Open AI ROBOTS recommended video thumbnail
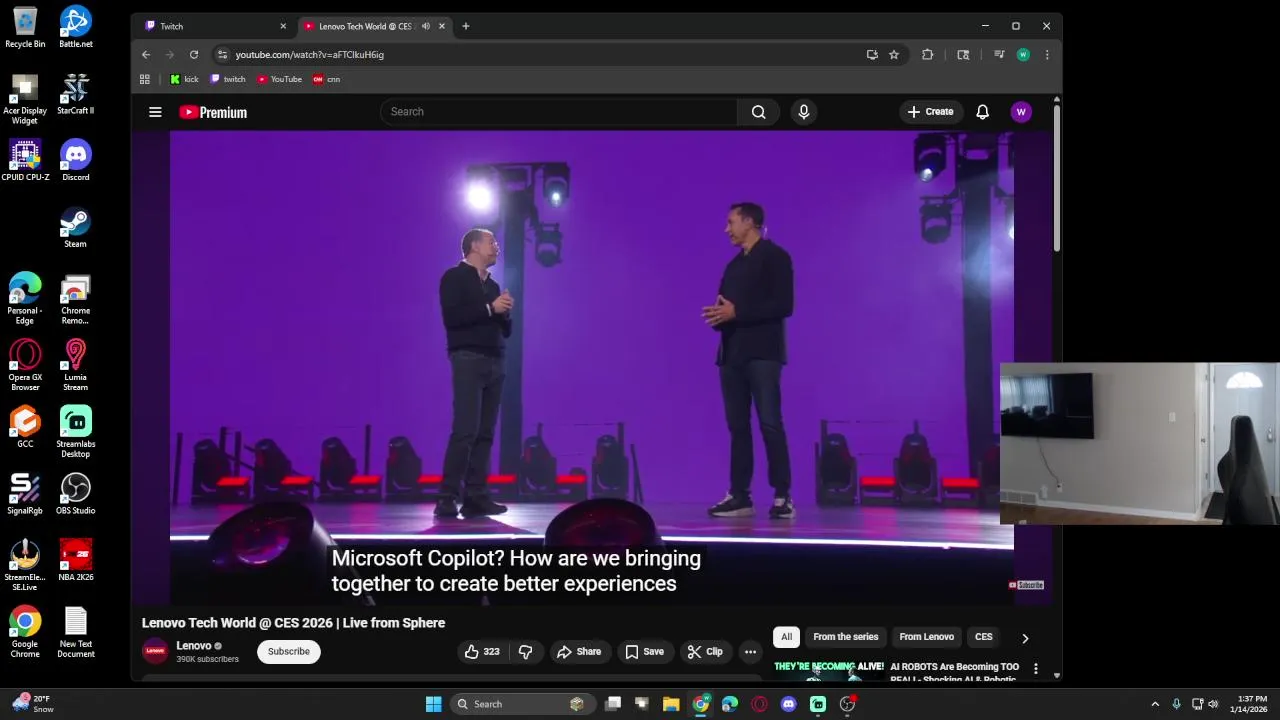The width and height of the screenshot is (1280, 720). (x=828, y=669)
